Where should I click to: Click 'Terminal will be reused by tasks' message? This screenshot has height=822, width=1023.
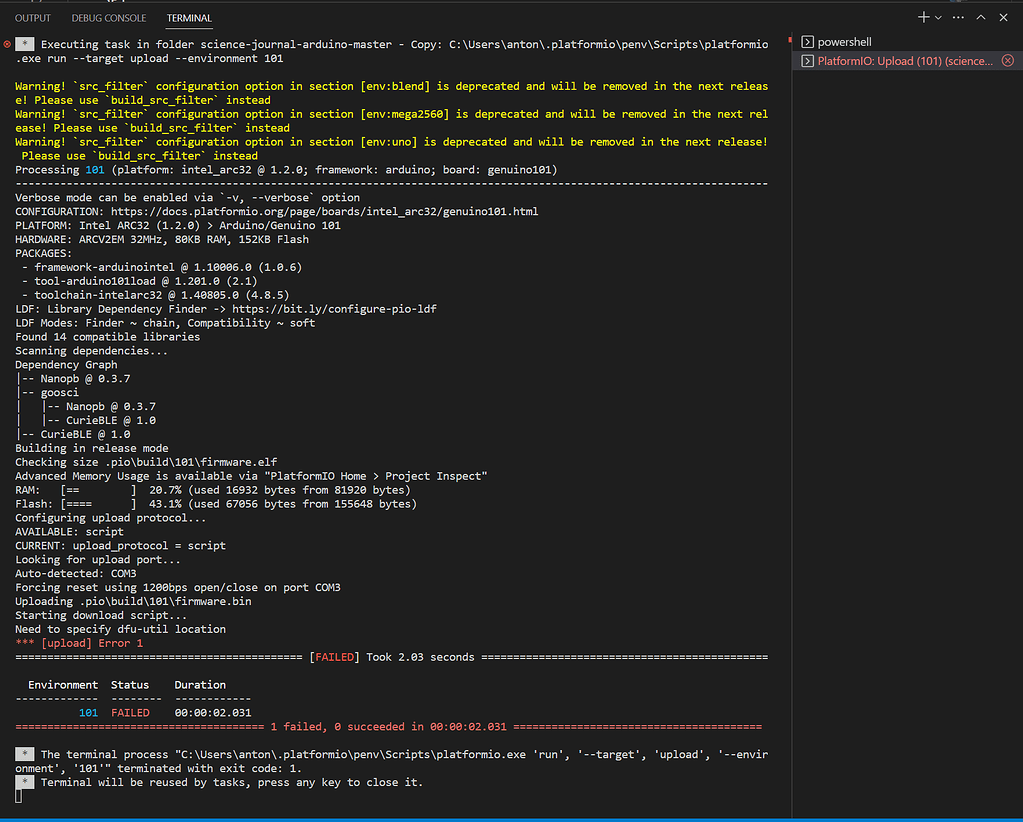point(232,782)
